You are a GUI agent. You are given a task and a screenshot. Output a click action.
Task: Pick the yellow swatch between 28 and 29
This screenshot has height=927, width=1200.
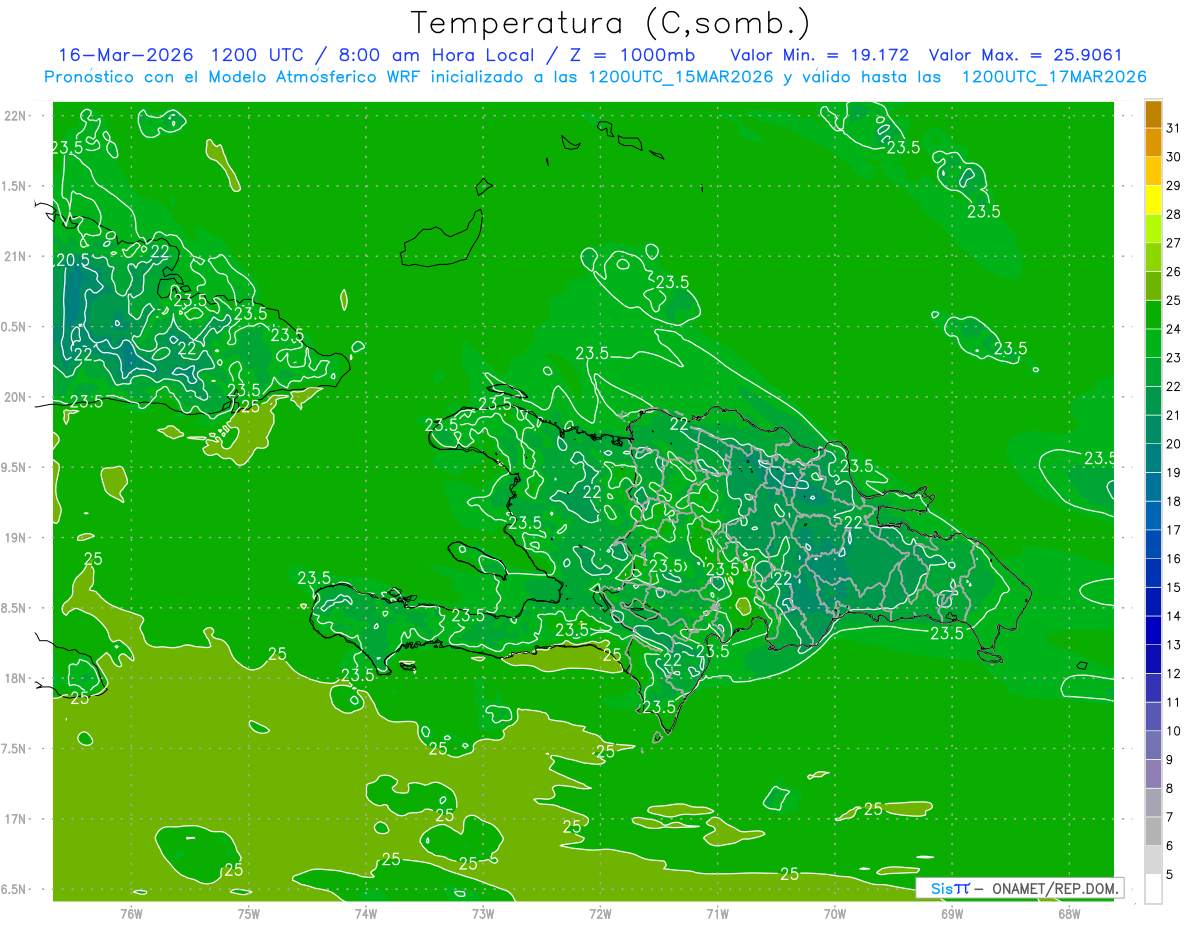(x=1153, y=200)
